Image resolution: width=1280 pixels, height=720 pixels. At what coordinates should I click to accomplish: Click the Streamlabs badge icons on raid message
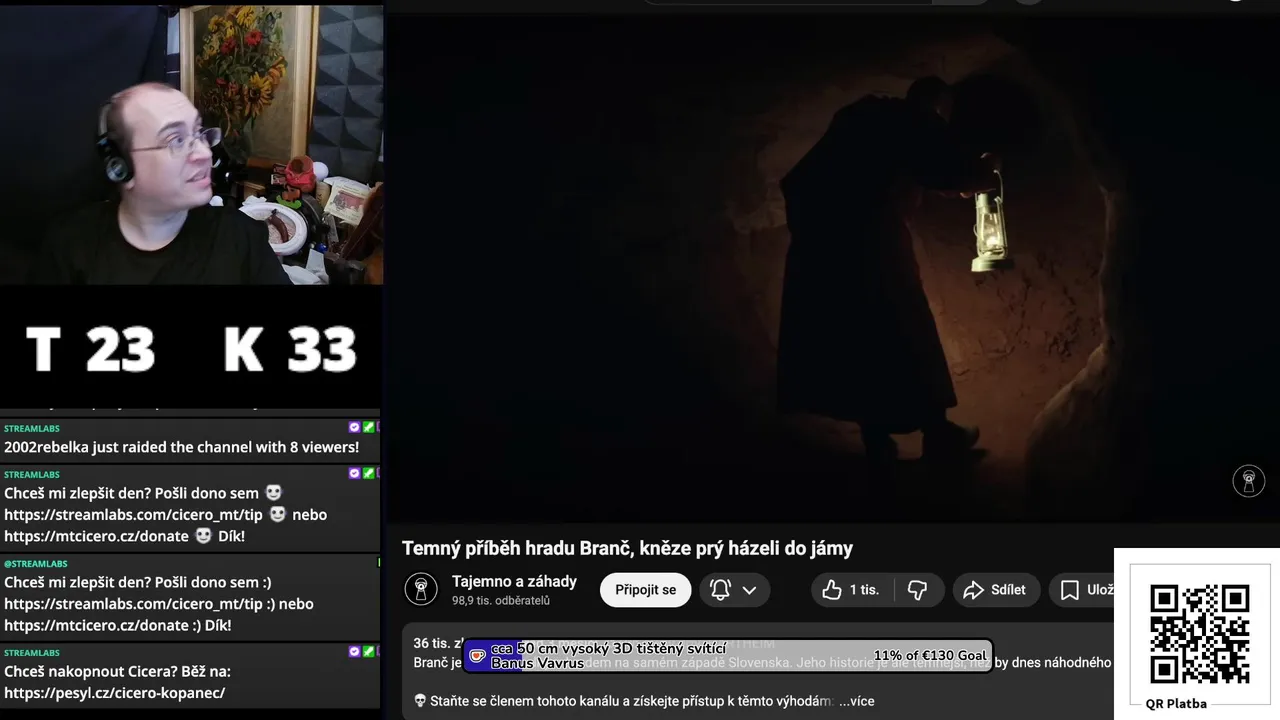363,427
